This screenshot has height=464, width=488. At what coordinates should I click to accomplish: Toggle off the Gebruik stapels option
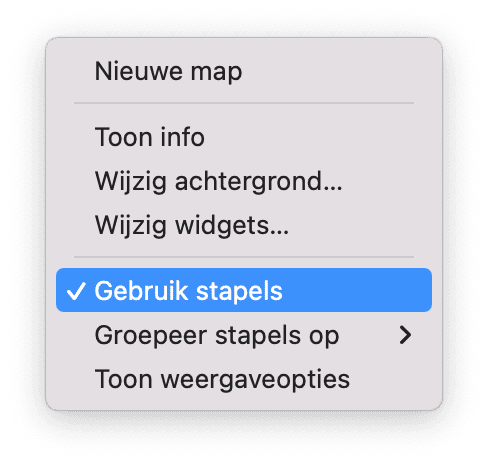[x=244, y=290]
